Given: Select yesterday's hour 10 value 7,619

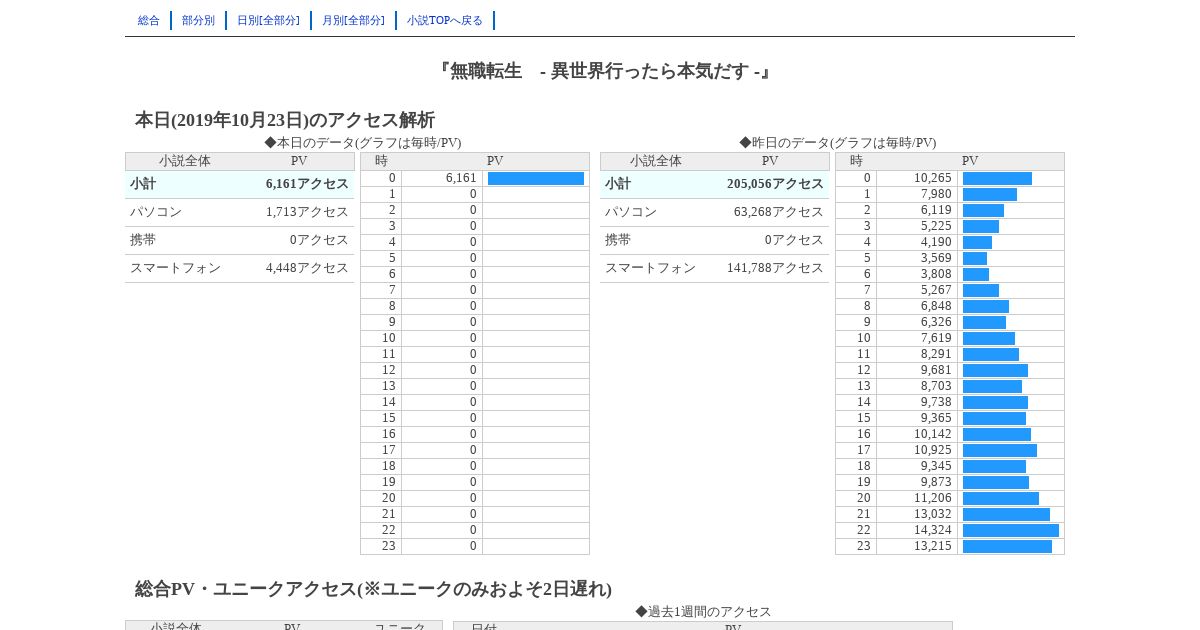Looking at the screenshot, I should coord(936,338).
